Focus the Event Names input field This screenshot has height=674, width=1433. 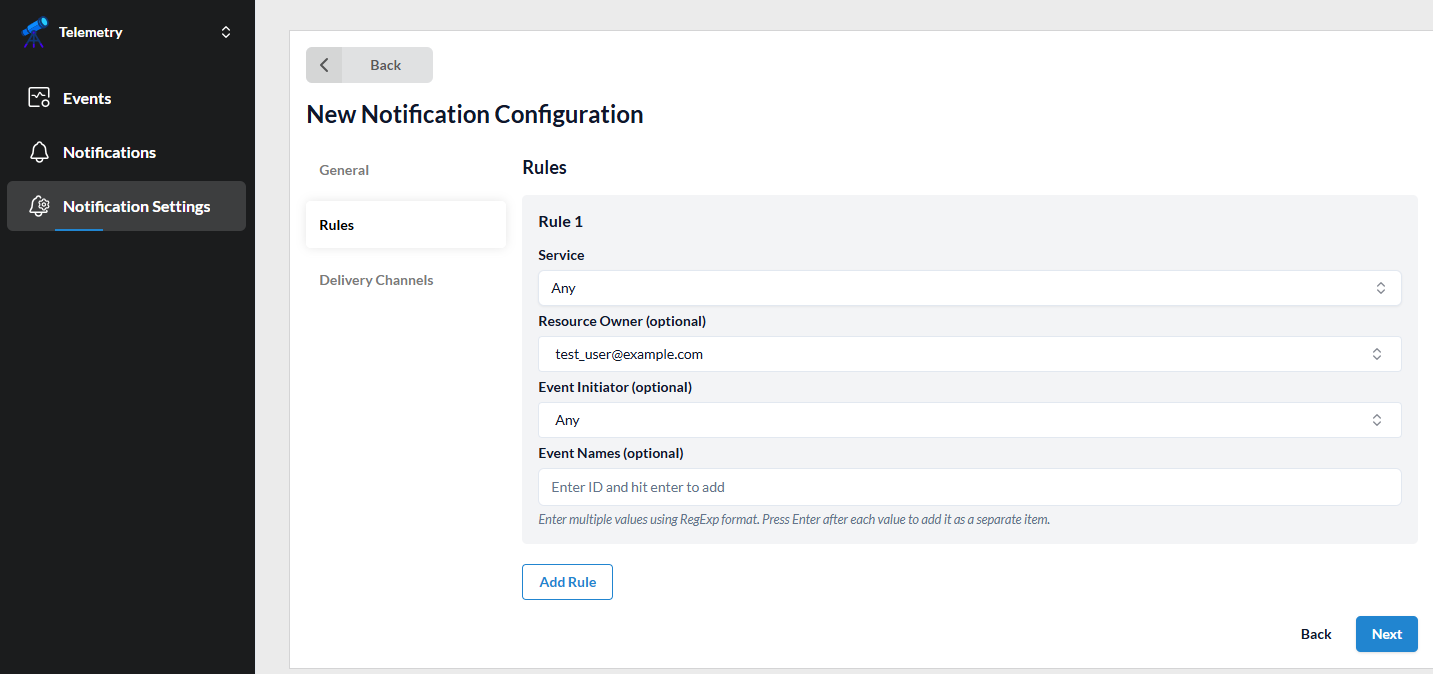[968, 487]
